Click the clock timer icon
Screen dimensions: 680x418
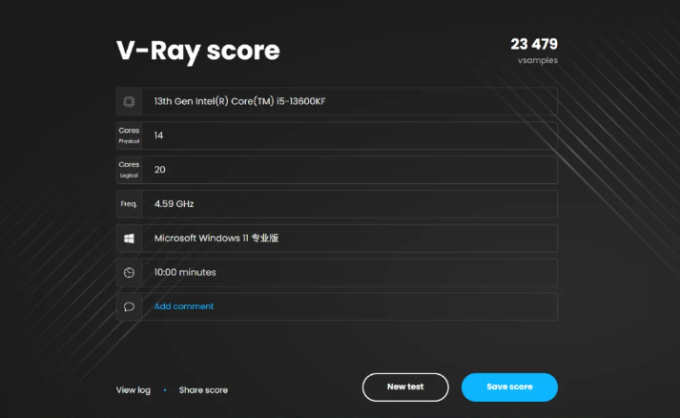coord(129,273)
